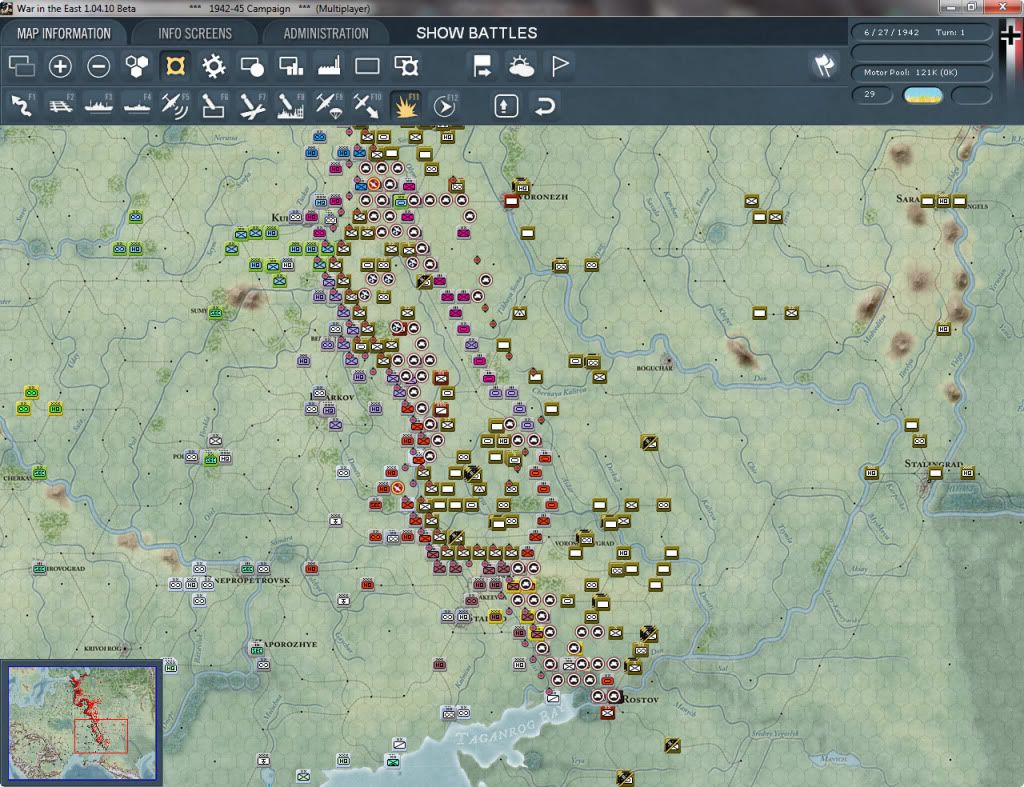Click the rectangle-with-circle toolbar icon
1024x787 pixels.
coord(252,66)
